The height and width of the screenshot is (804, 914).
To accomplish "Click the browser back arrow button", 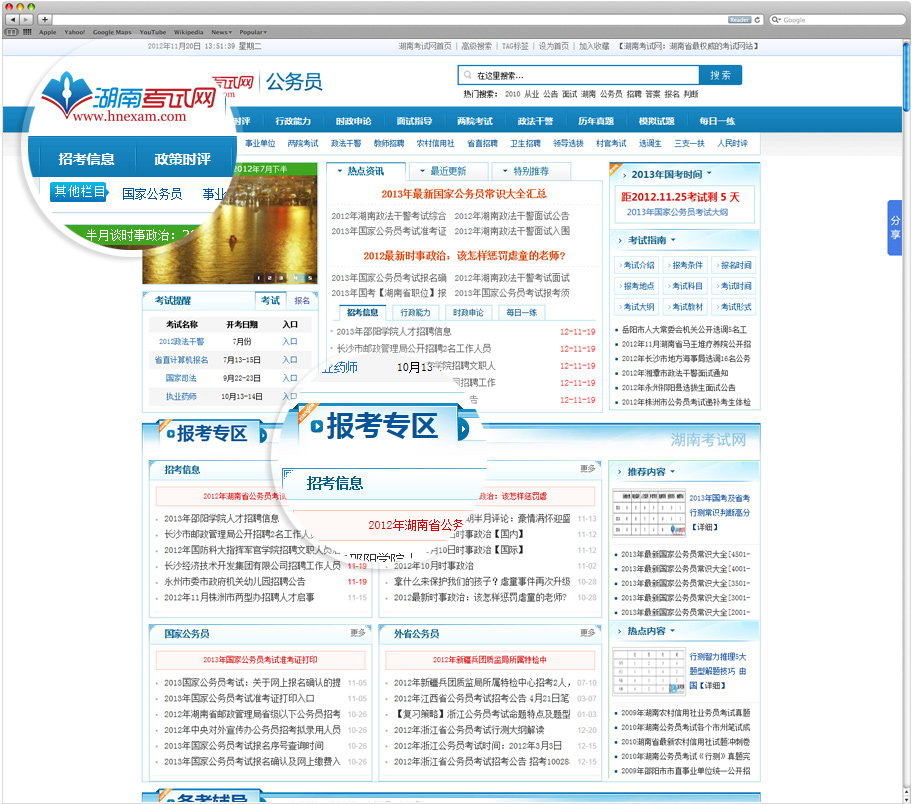I will point(12,19).
